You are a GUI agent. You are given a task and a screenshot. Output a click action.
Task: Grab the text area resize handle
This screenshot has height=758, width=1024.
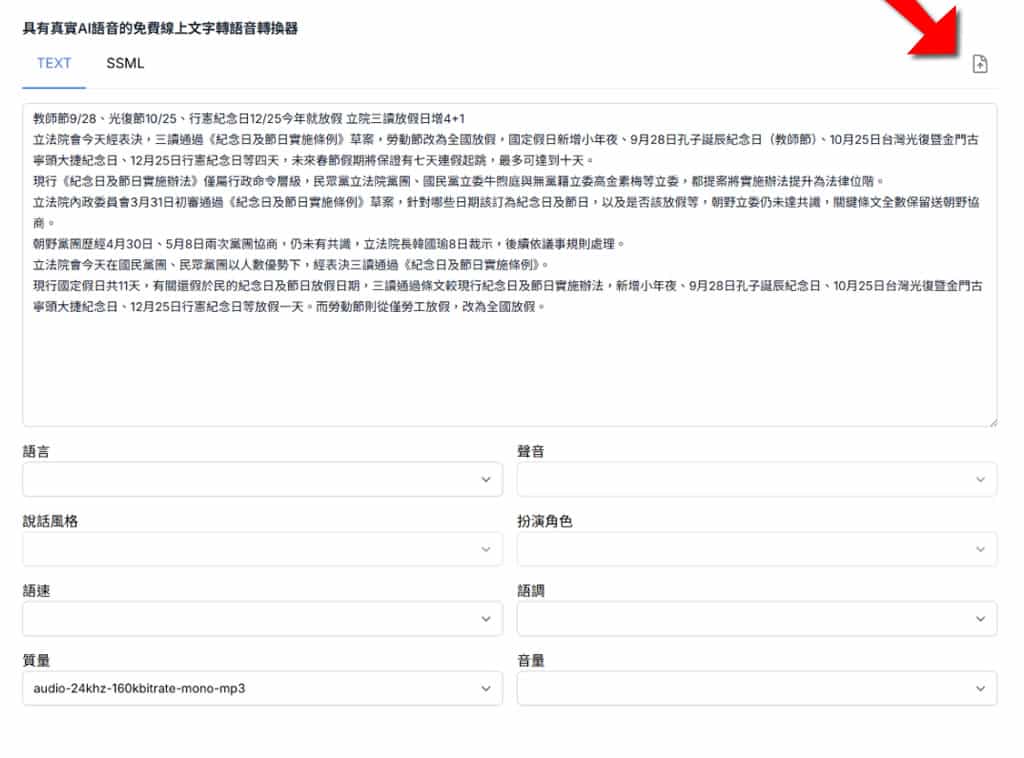pyautogui.click(x=993, y=422)
